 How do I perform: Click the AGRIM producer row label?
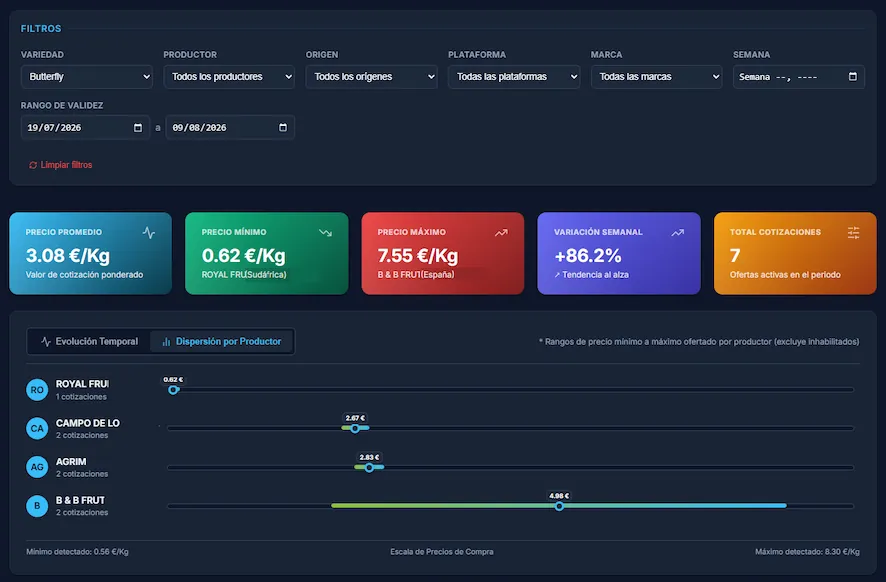[71, 462]
